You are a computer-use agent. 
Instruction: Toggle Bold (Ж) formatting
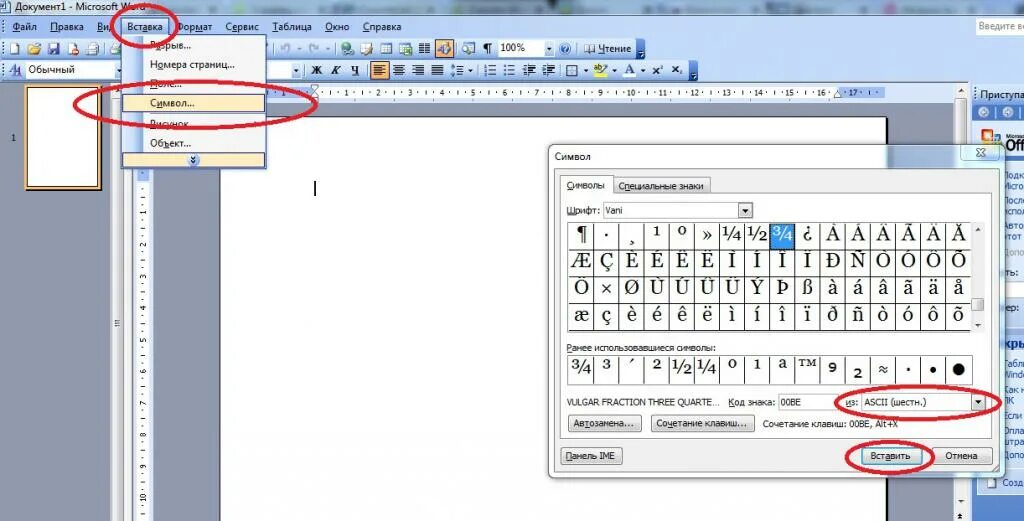pos(317,70)
